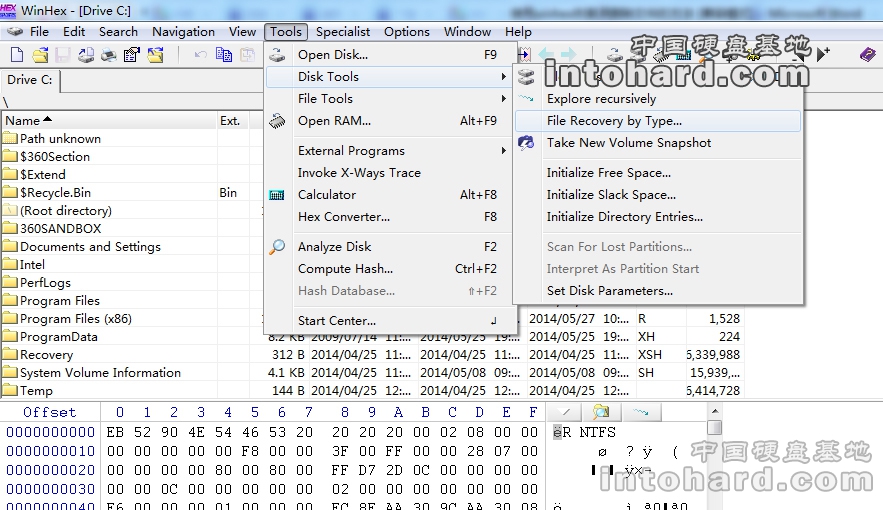Viewport: 883px width, 510px height.
Task: Select the Drive C: tab
Action: coord(30,80)
